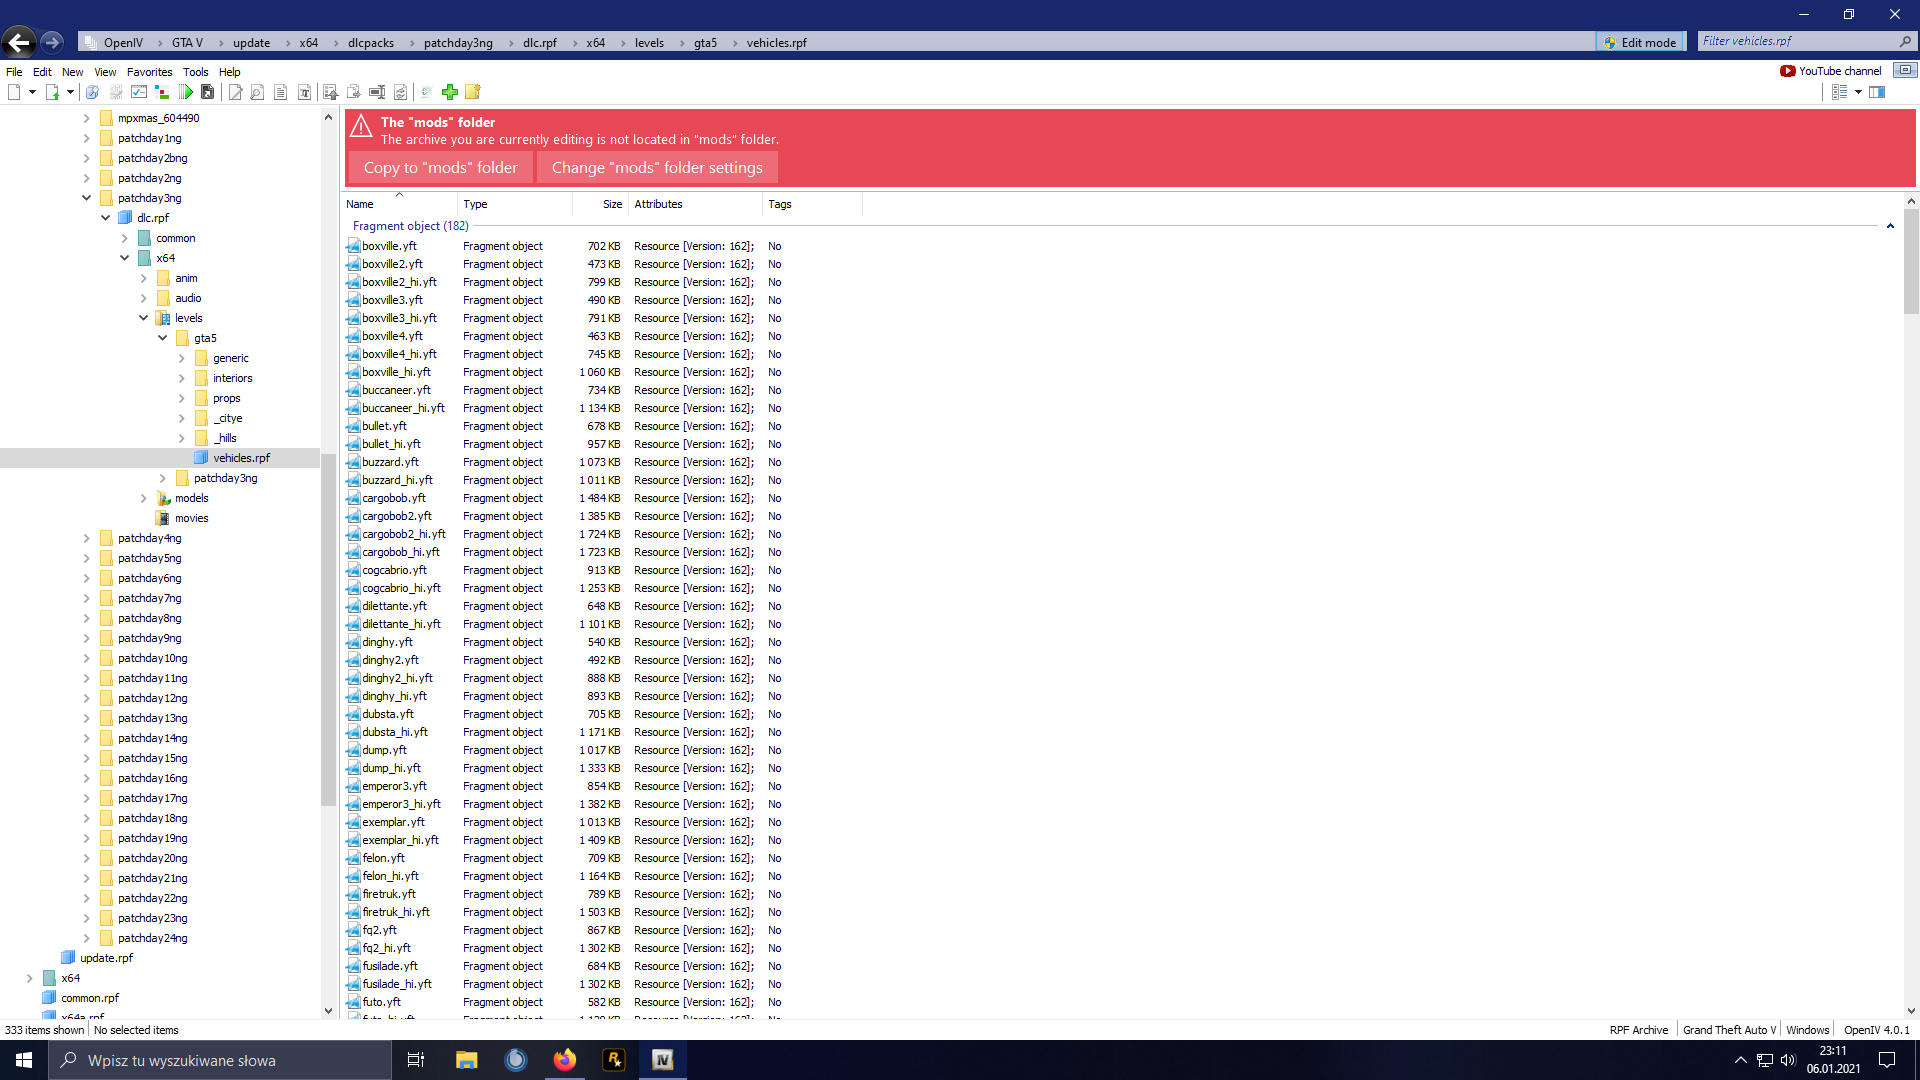
Task: Click the green play arrow toolbar icon
Action: click(x=186, y=92)
